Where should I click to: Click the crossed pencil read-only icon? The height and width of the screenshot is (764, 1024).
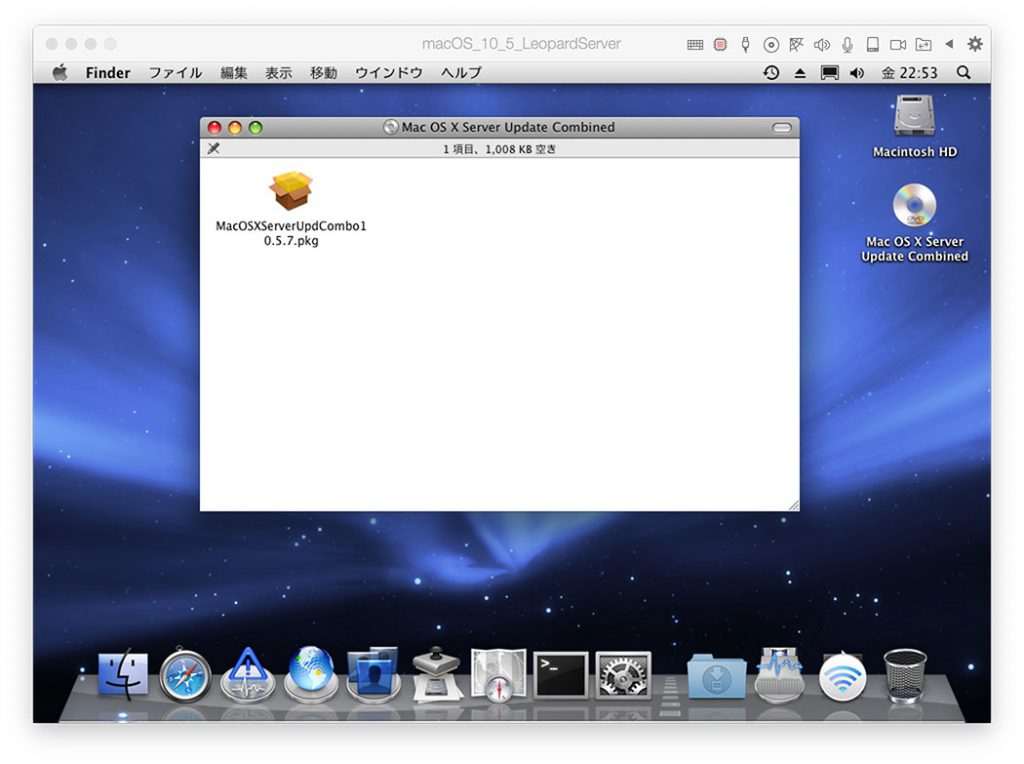214,148
